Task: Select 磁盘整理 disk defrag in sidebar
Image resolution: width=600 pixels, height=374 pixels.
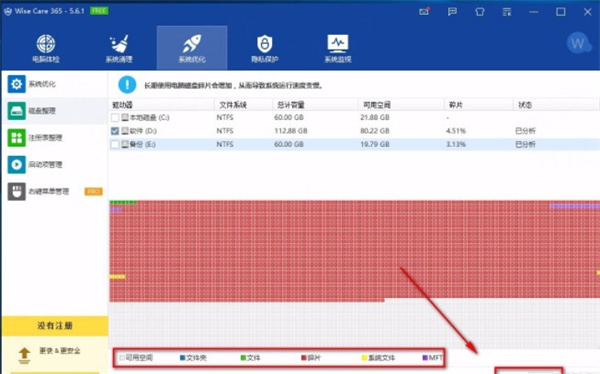Action: click(x=54, y=111)
